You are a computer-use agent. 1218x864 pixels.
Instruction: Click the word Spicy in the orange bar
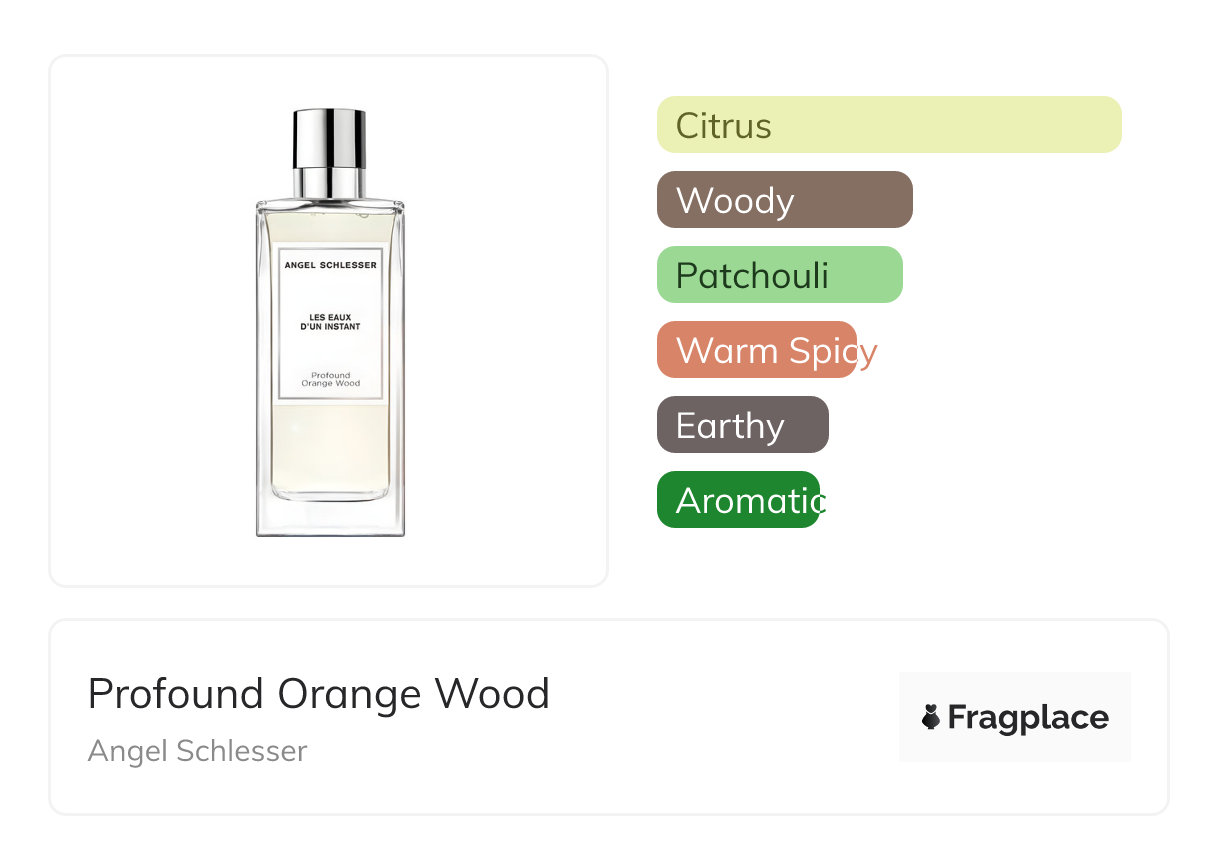point(832,351)
